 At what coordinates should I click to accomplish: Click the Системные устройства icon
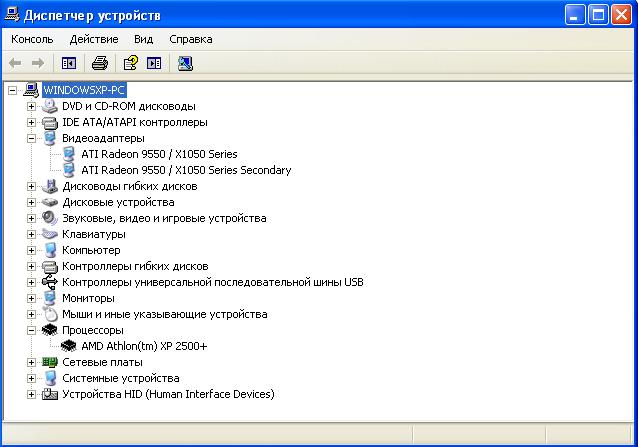tap(50, 378)
